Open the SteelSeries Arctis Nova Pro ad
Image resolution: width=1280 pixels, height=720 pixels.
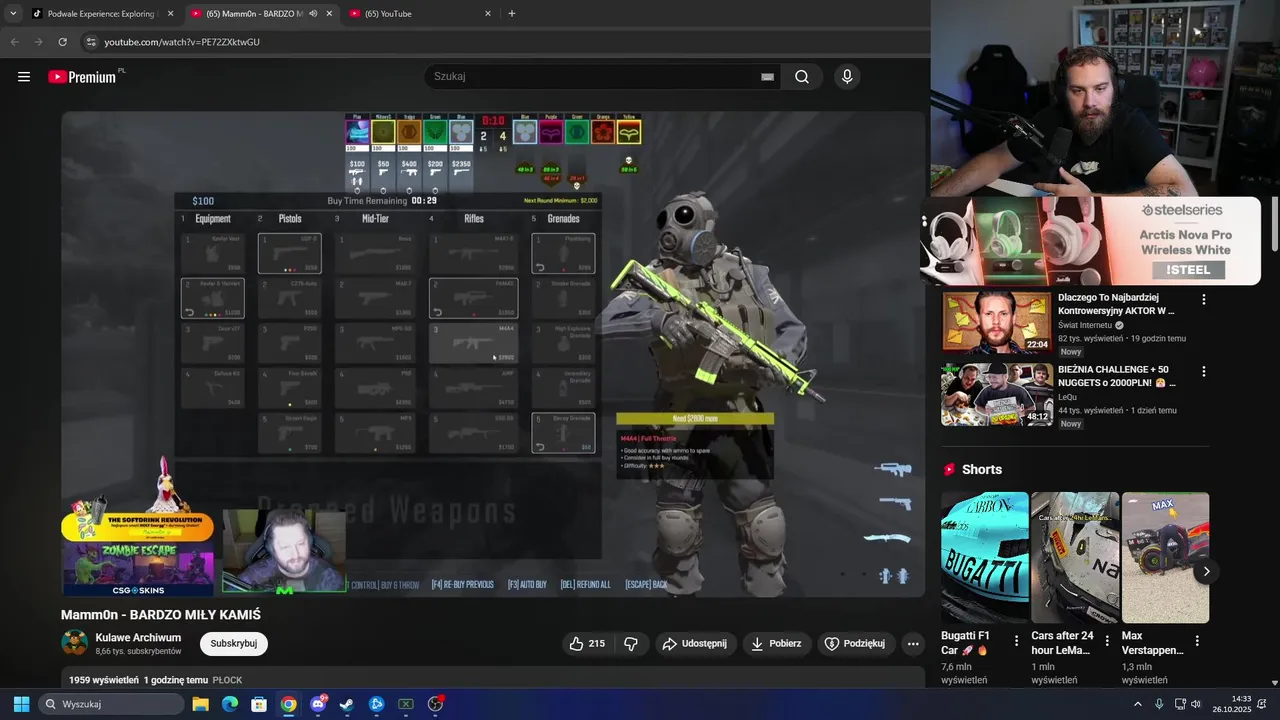coord(1092,241)
